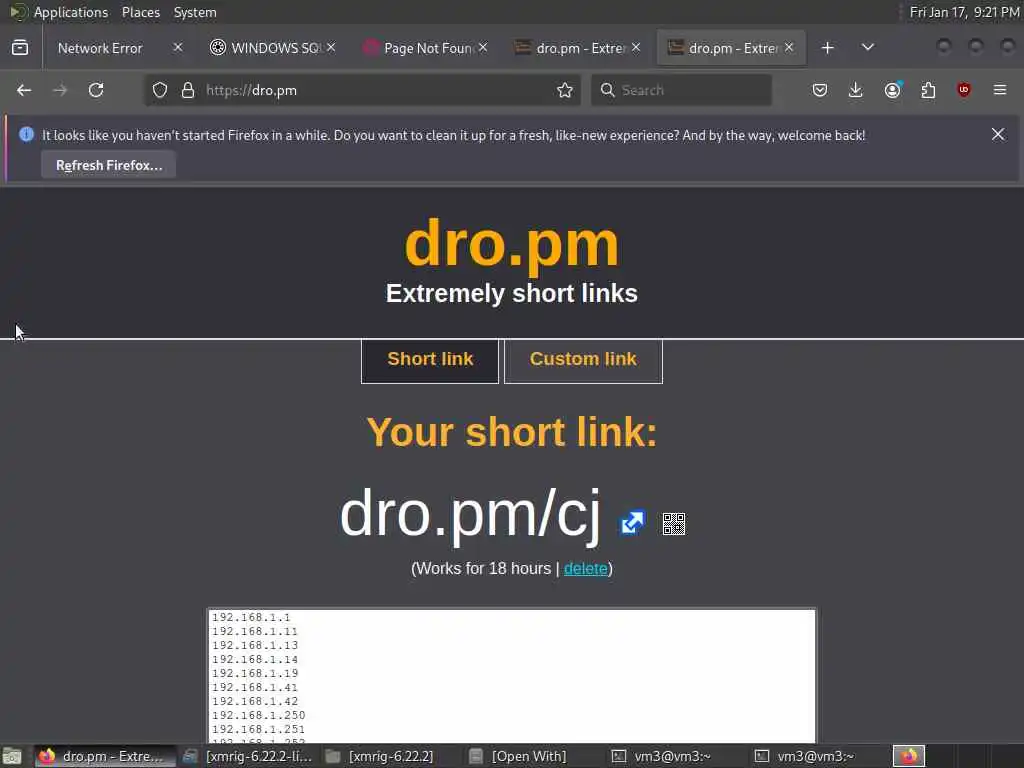1024x768 pixels.
Task: Open the Downloads panel
Action: coord(856,90)
